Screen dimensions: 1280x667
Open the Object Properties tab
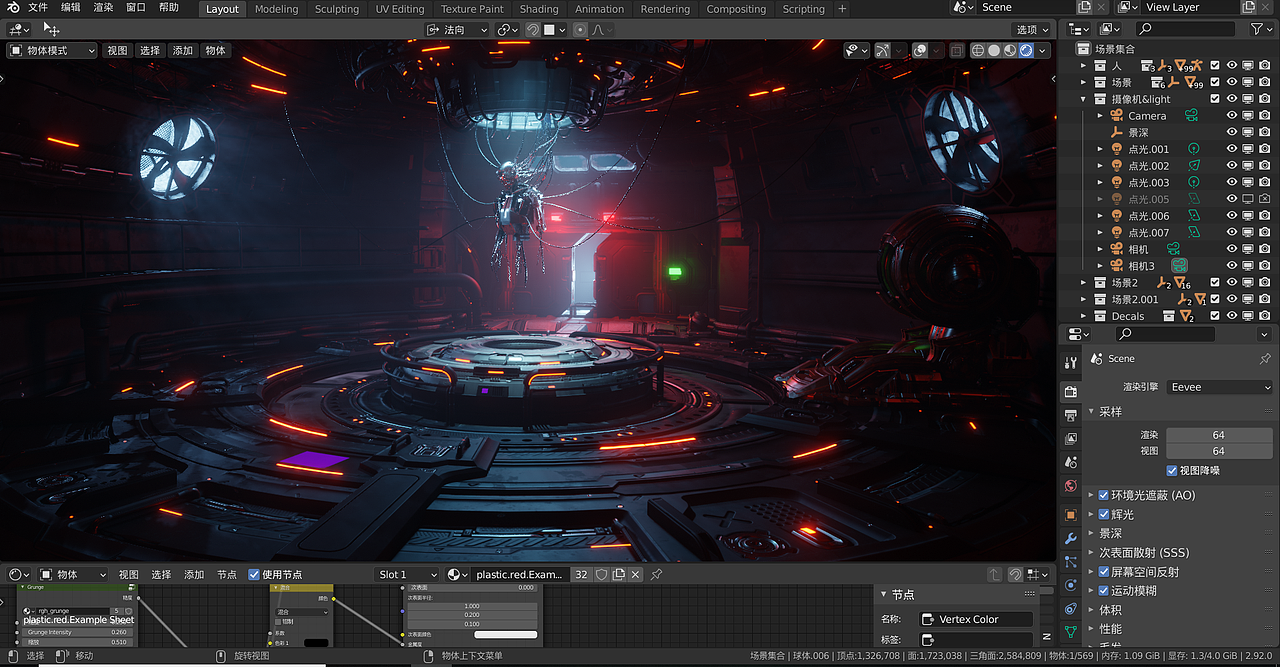[x=1071, y=514]
